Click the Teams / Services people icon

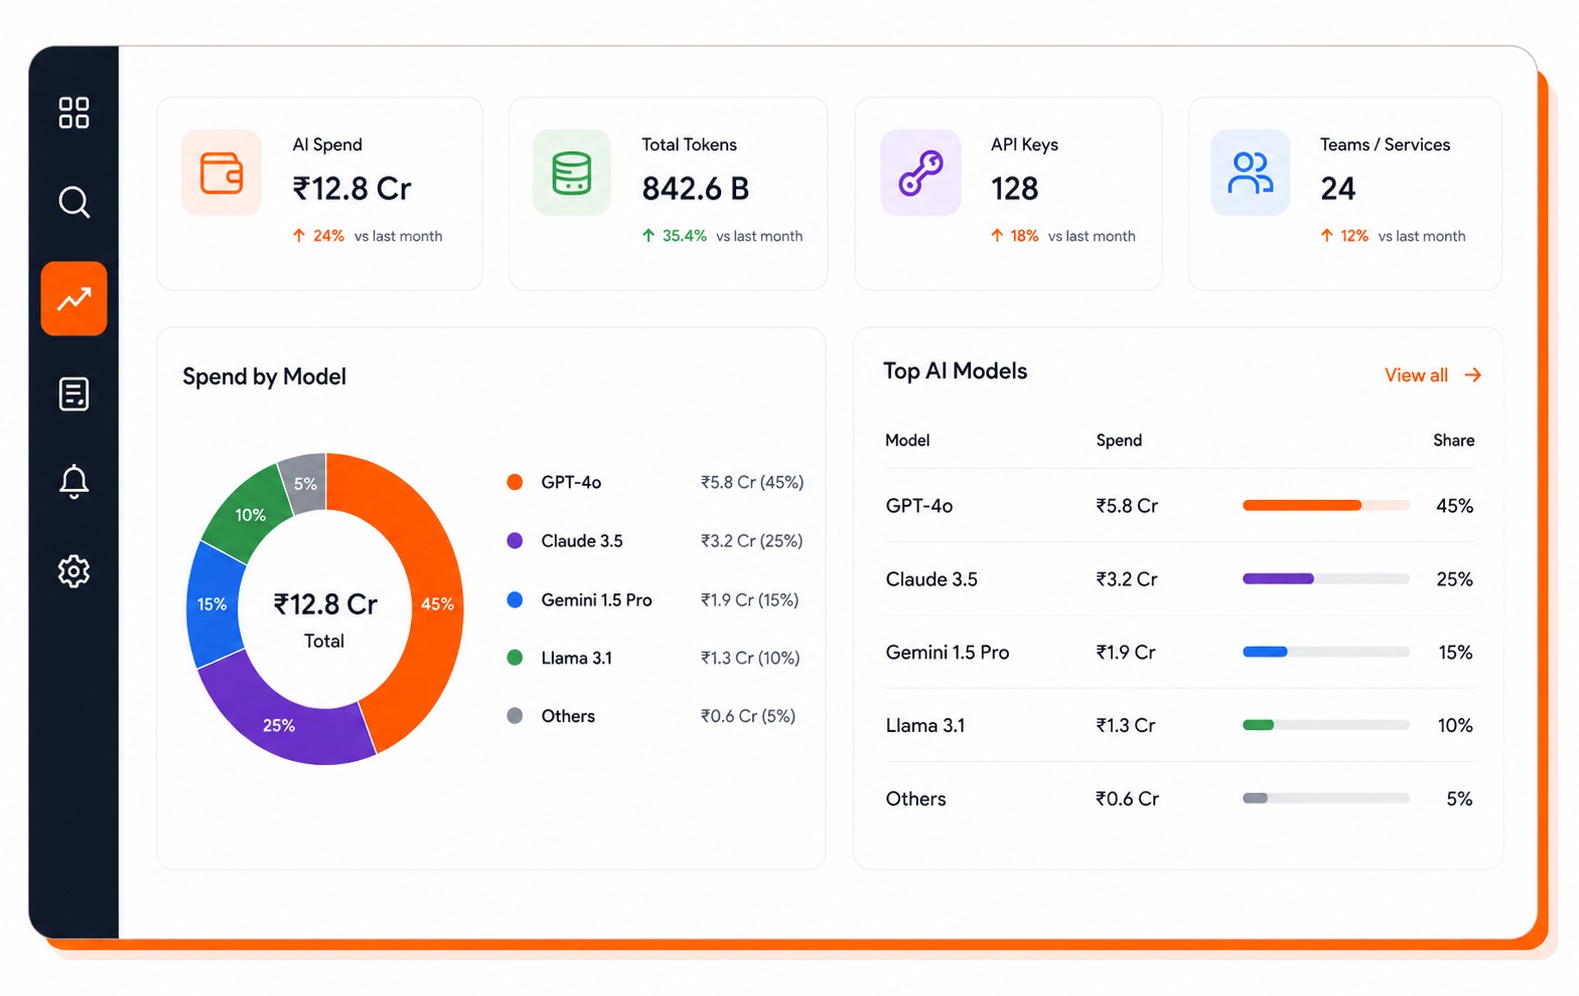click(1250, 172)
